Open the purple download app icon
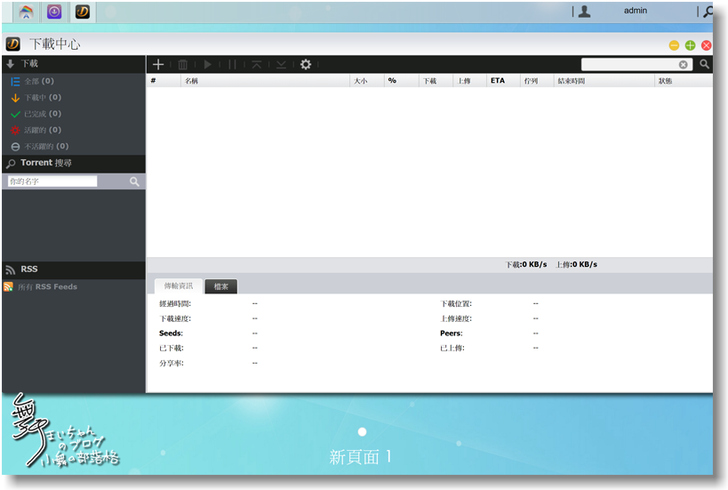The image size is (728, 490). pos(54,12)
